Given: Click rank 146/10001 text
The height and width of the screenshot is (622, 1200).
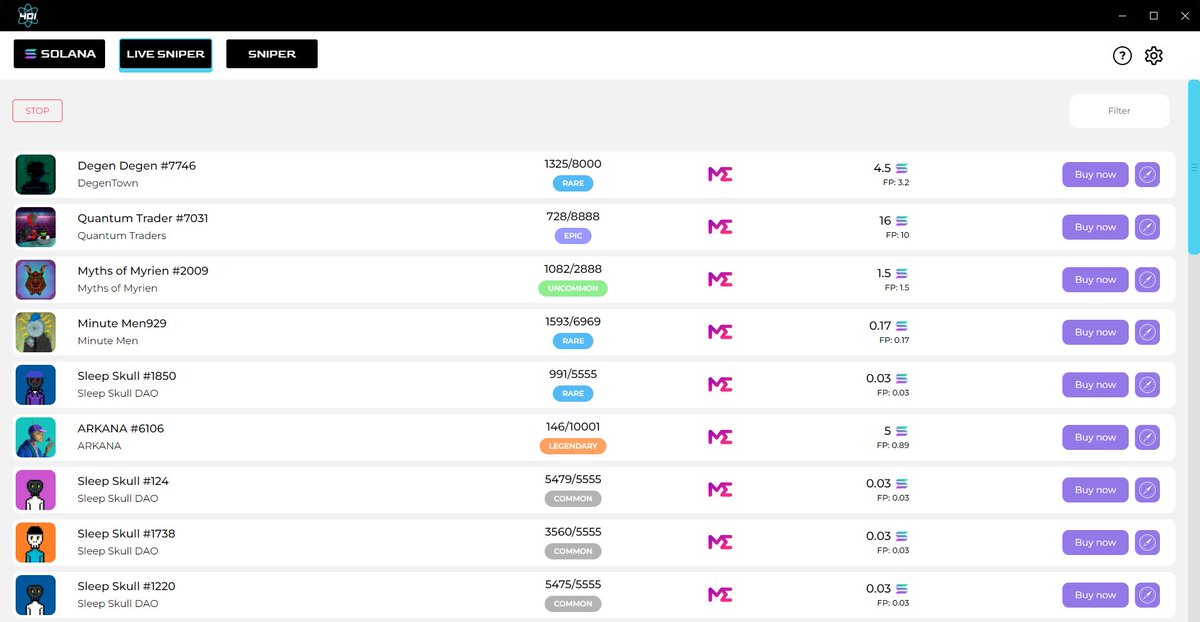Looking at the screenshot, I should (x=573, y=427).
